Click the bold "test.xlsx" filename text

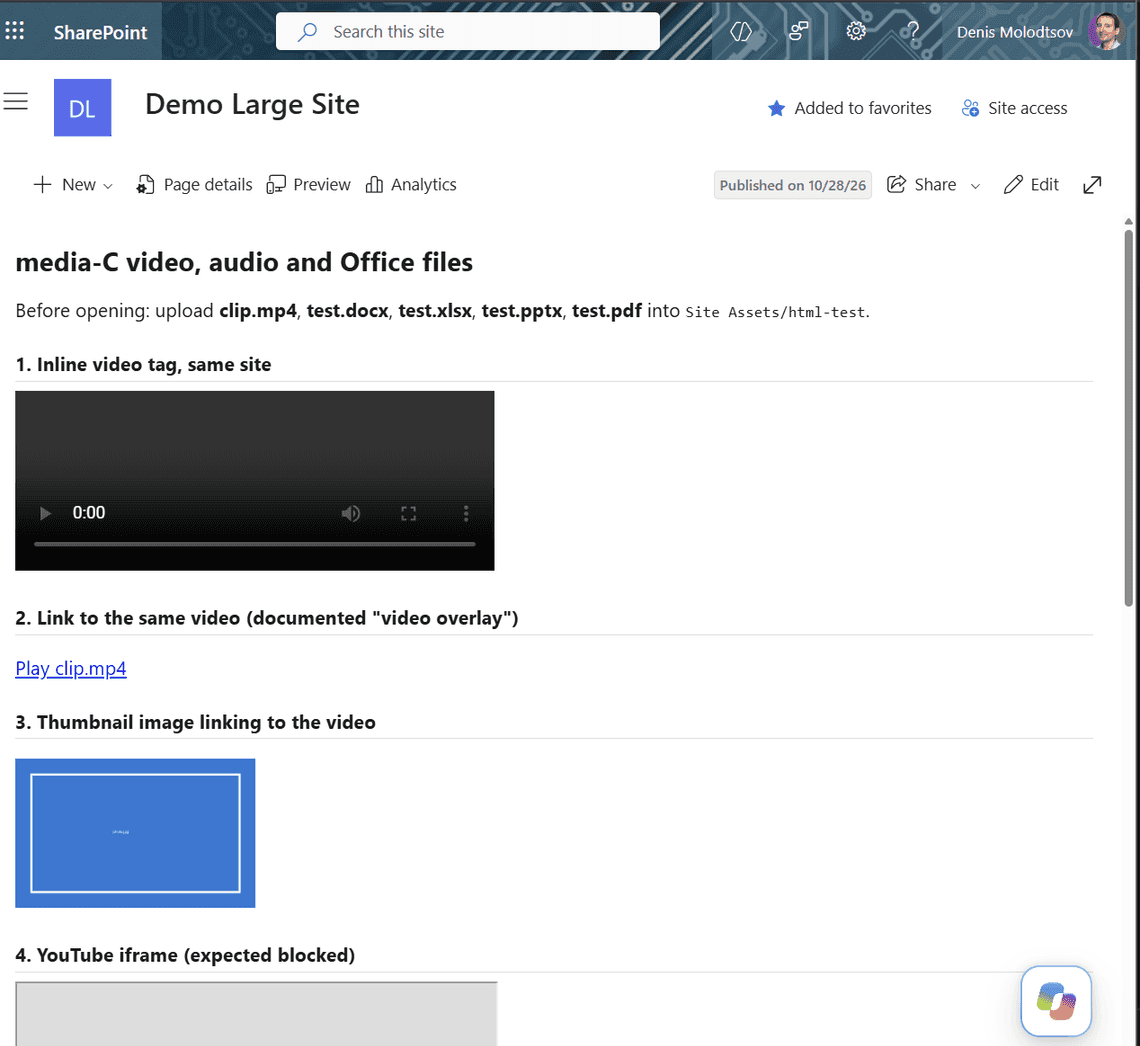435,311
